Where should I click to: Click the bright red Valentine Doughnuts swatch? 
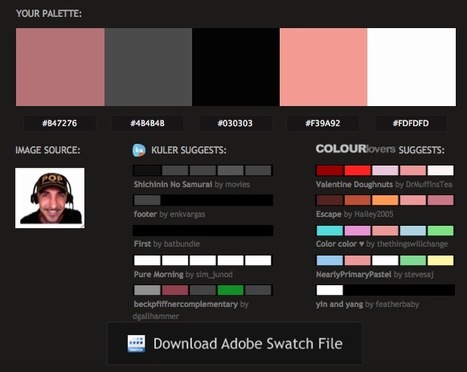357,170
